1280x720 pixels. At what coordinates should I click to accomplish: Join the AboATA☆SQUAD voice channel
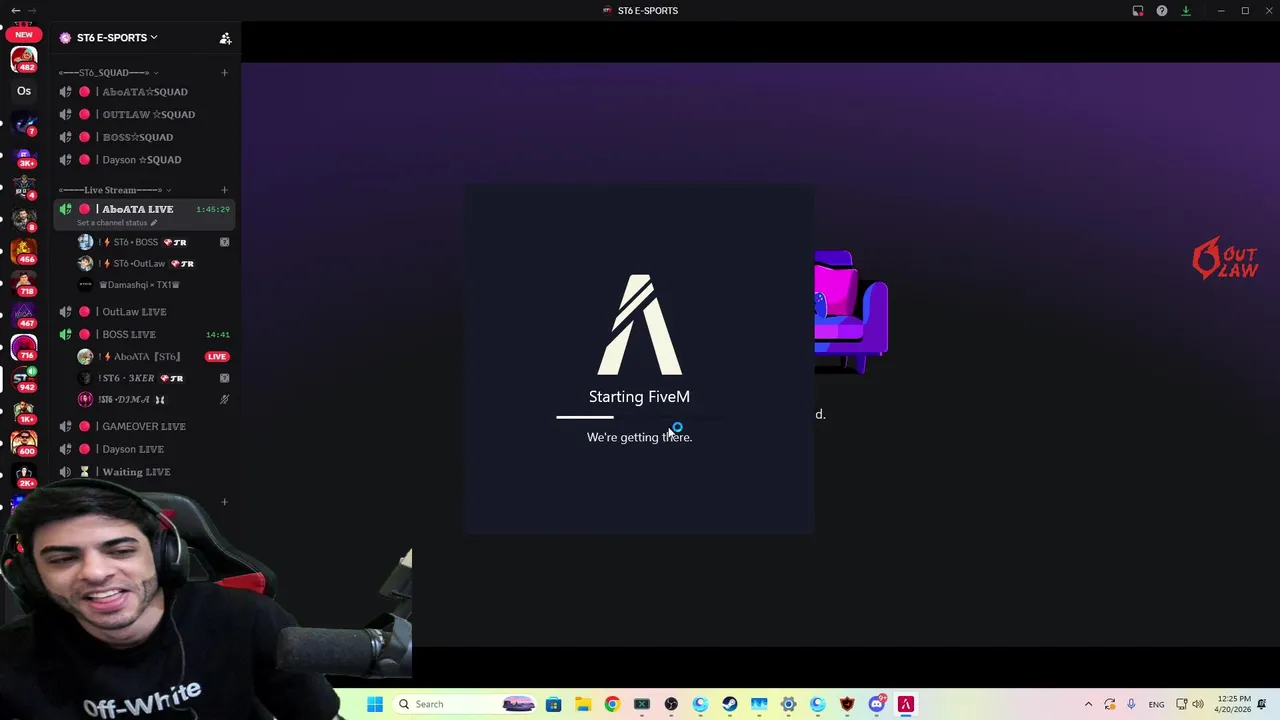[x=144, y=92]
